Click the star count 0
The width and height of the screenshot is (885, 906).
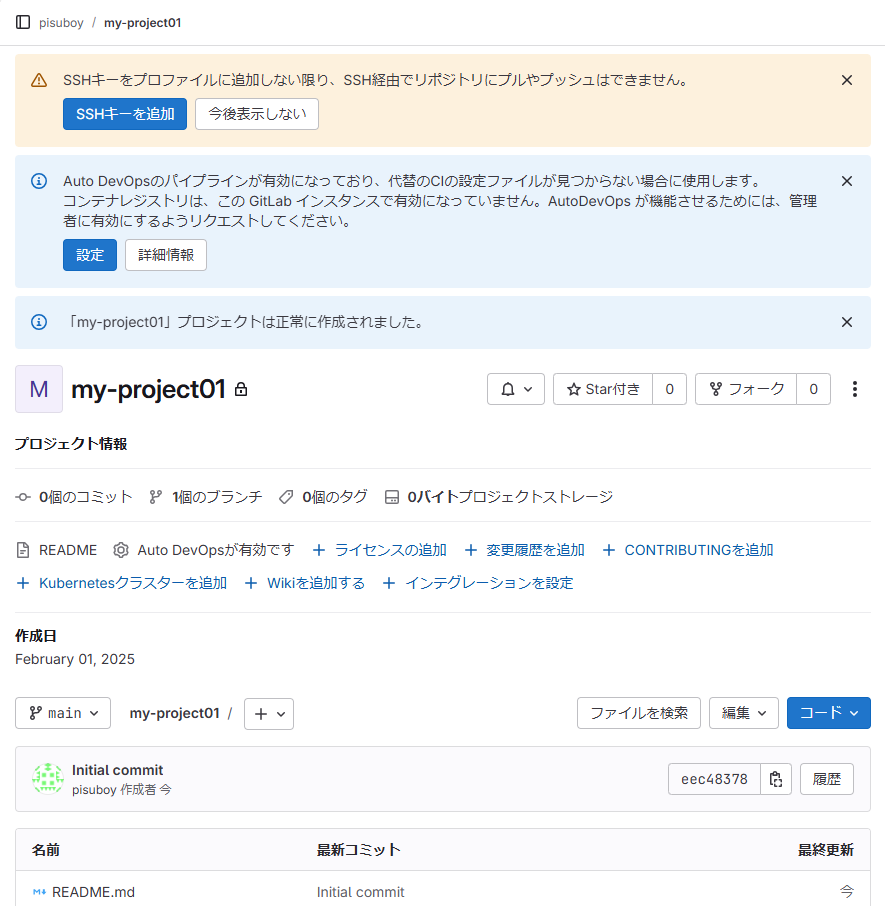pos(670,389)
